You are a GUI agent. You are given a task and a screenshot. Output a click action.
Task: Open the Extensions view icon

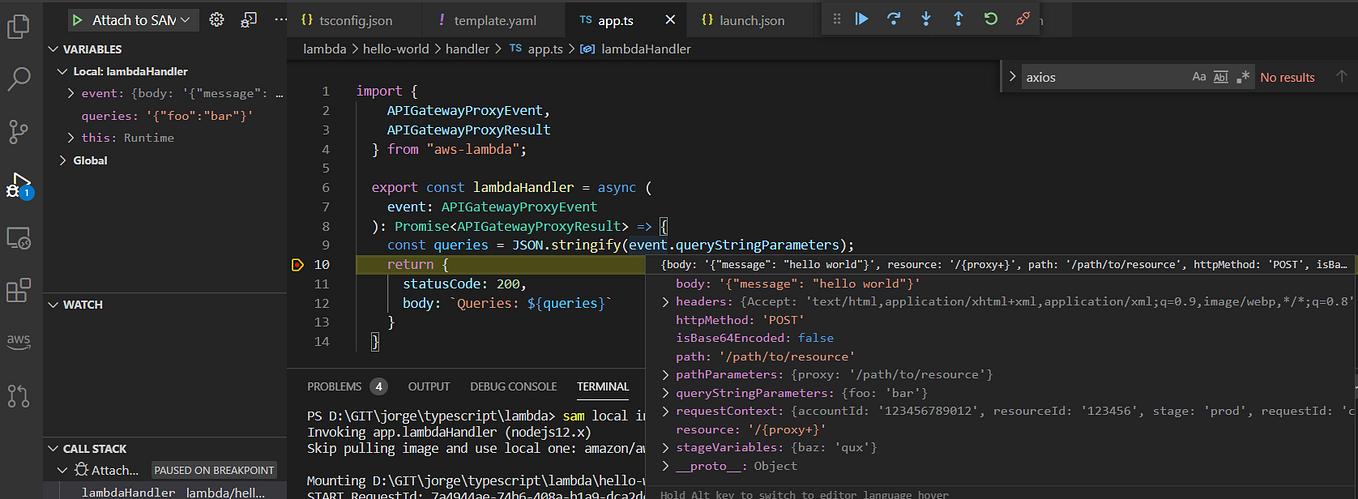point(19,291)
